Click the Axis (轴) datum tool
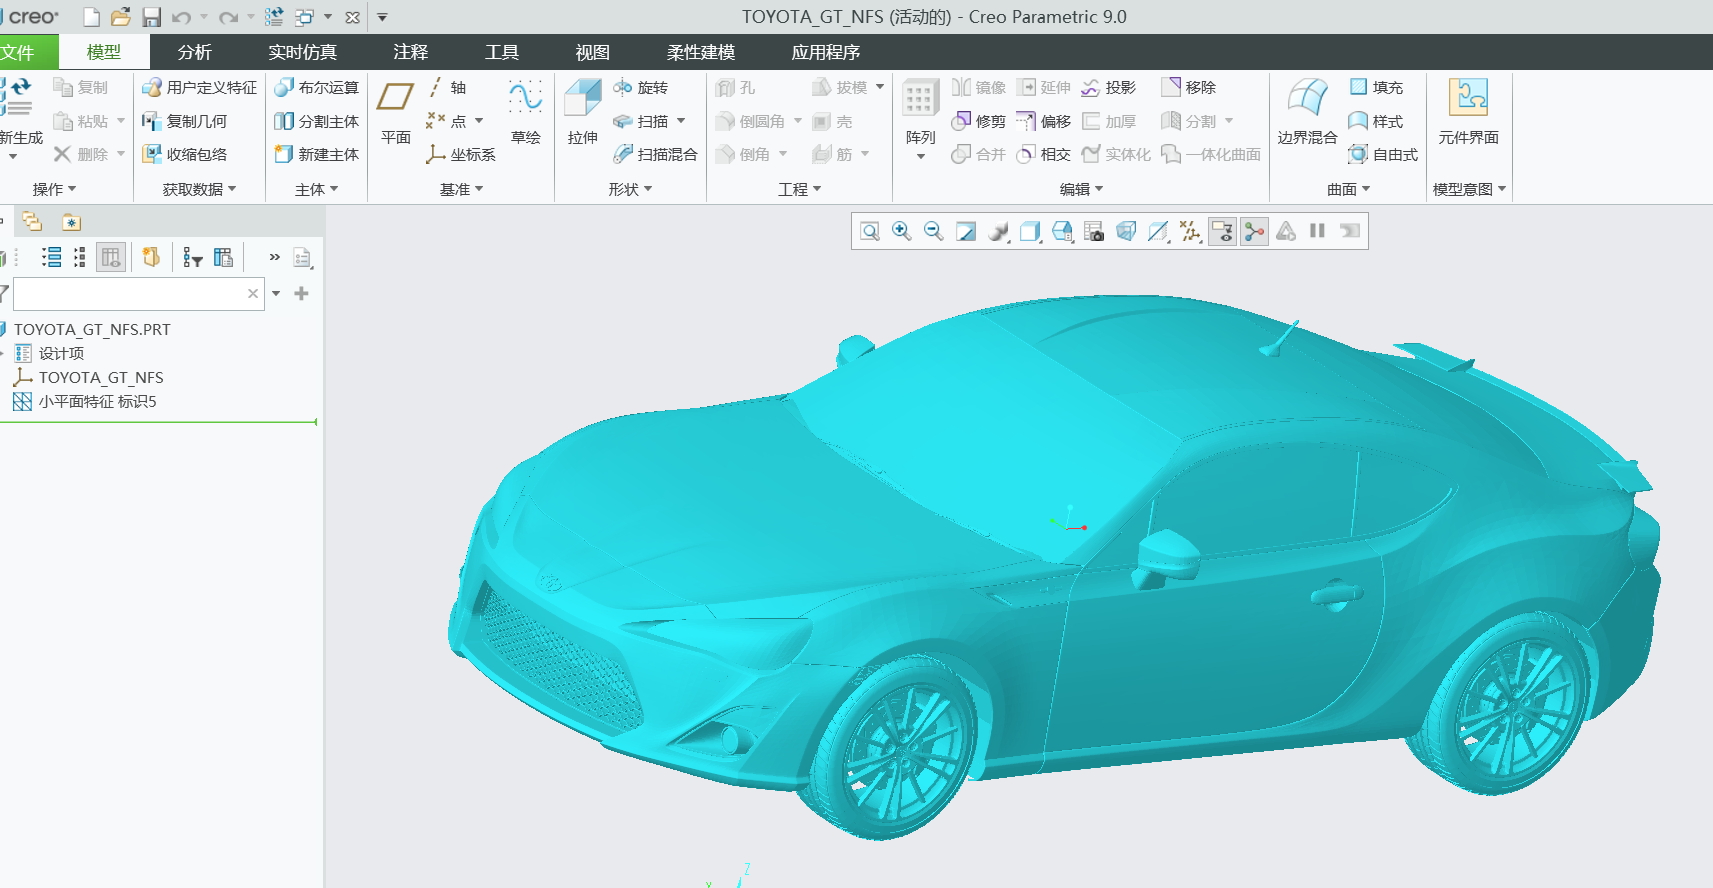Image resolution: width=1713 pixels, height=888 pixels. (x=447, y=88)
